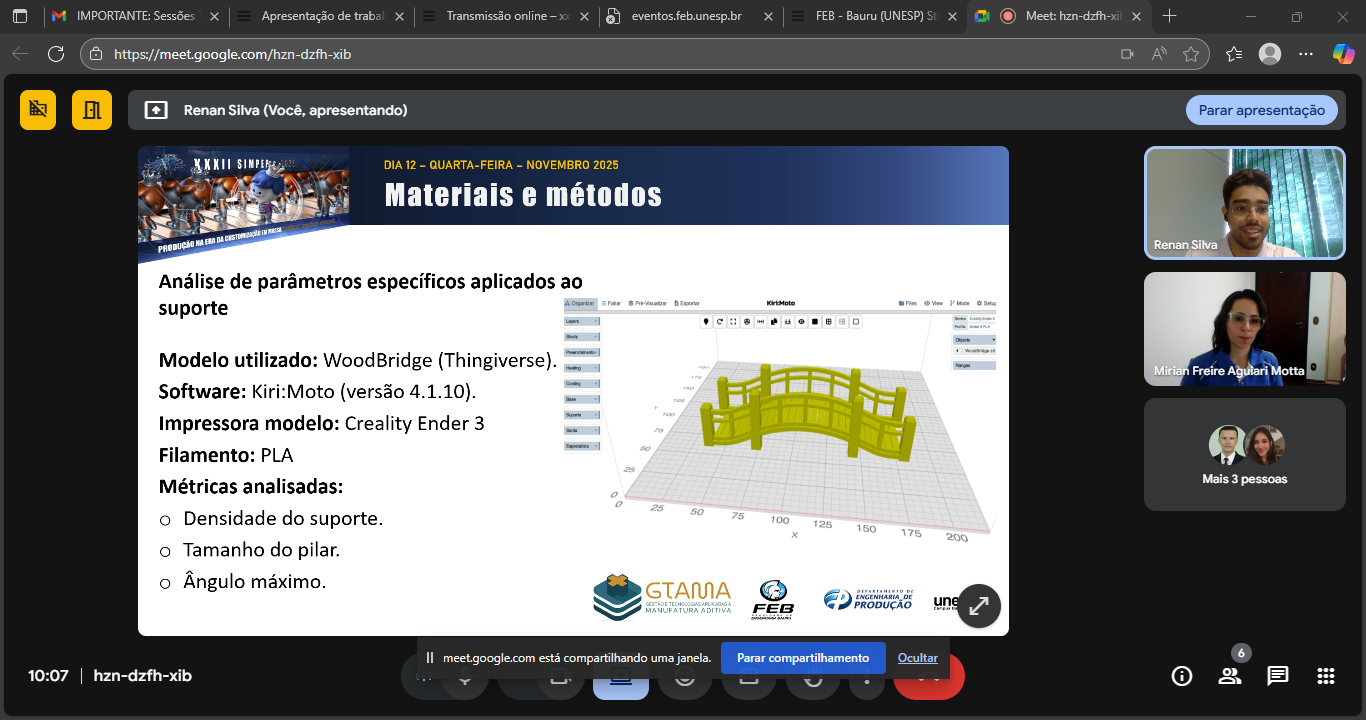Open the meeting details info icon

(x=1182, y=676)
